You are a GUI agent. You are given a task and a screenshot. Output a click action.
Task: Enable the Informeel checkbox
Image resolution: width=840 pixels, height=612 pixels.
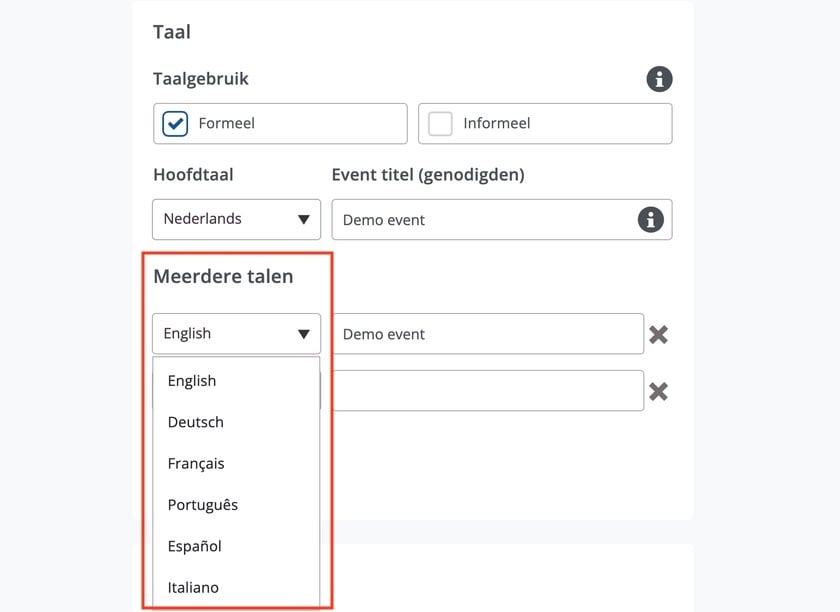440,124
